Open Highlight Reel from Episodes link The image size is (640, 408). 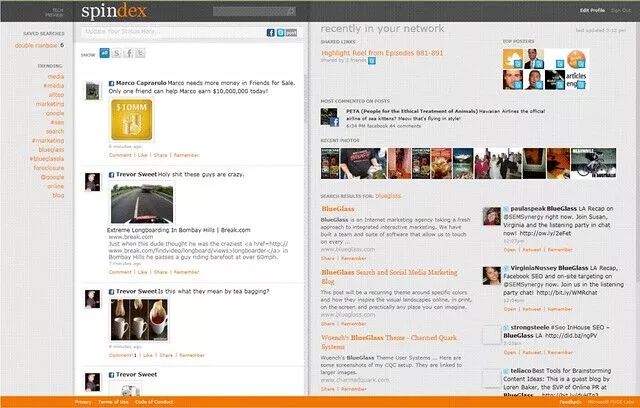click(382, 53)
